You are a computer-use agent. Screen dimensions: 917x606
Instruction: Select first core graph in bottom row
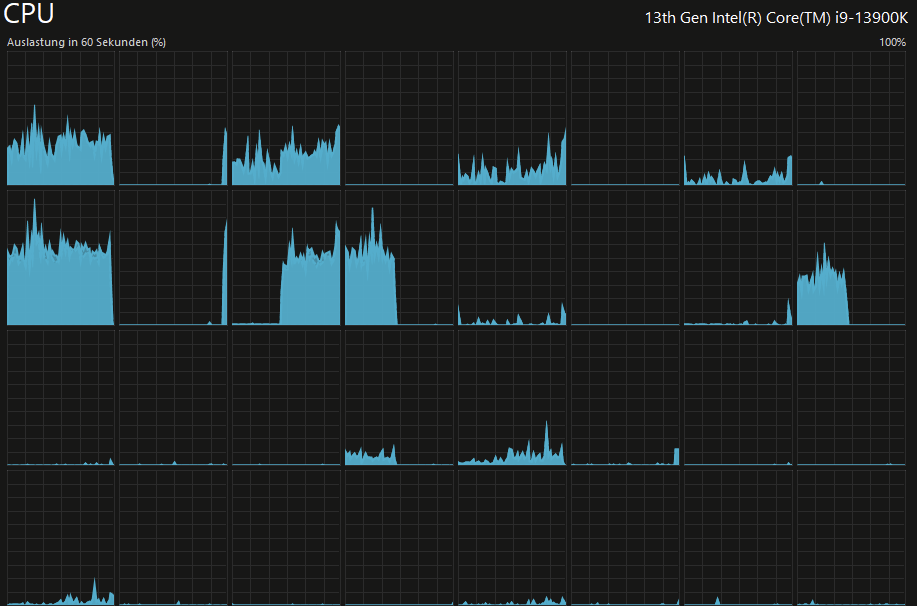(x=61, y=538)
